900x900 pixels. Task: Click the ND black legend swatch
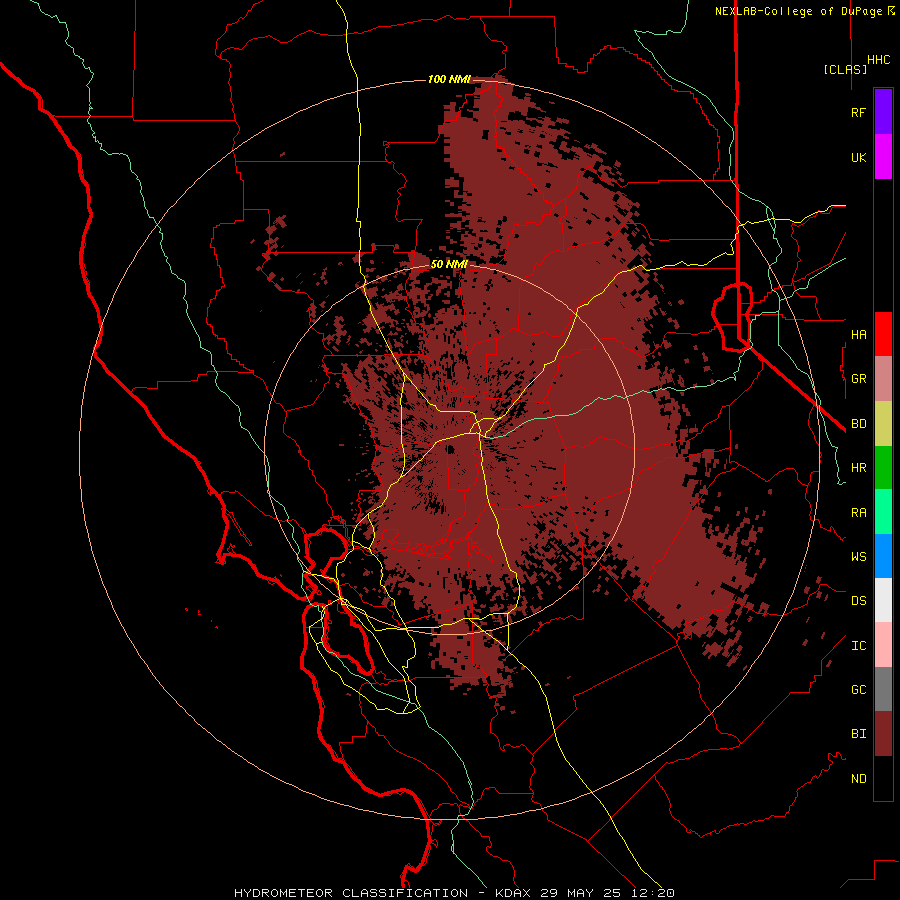pos(883,778)
